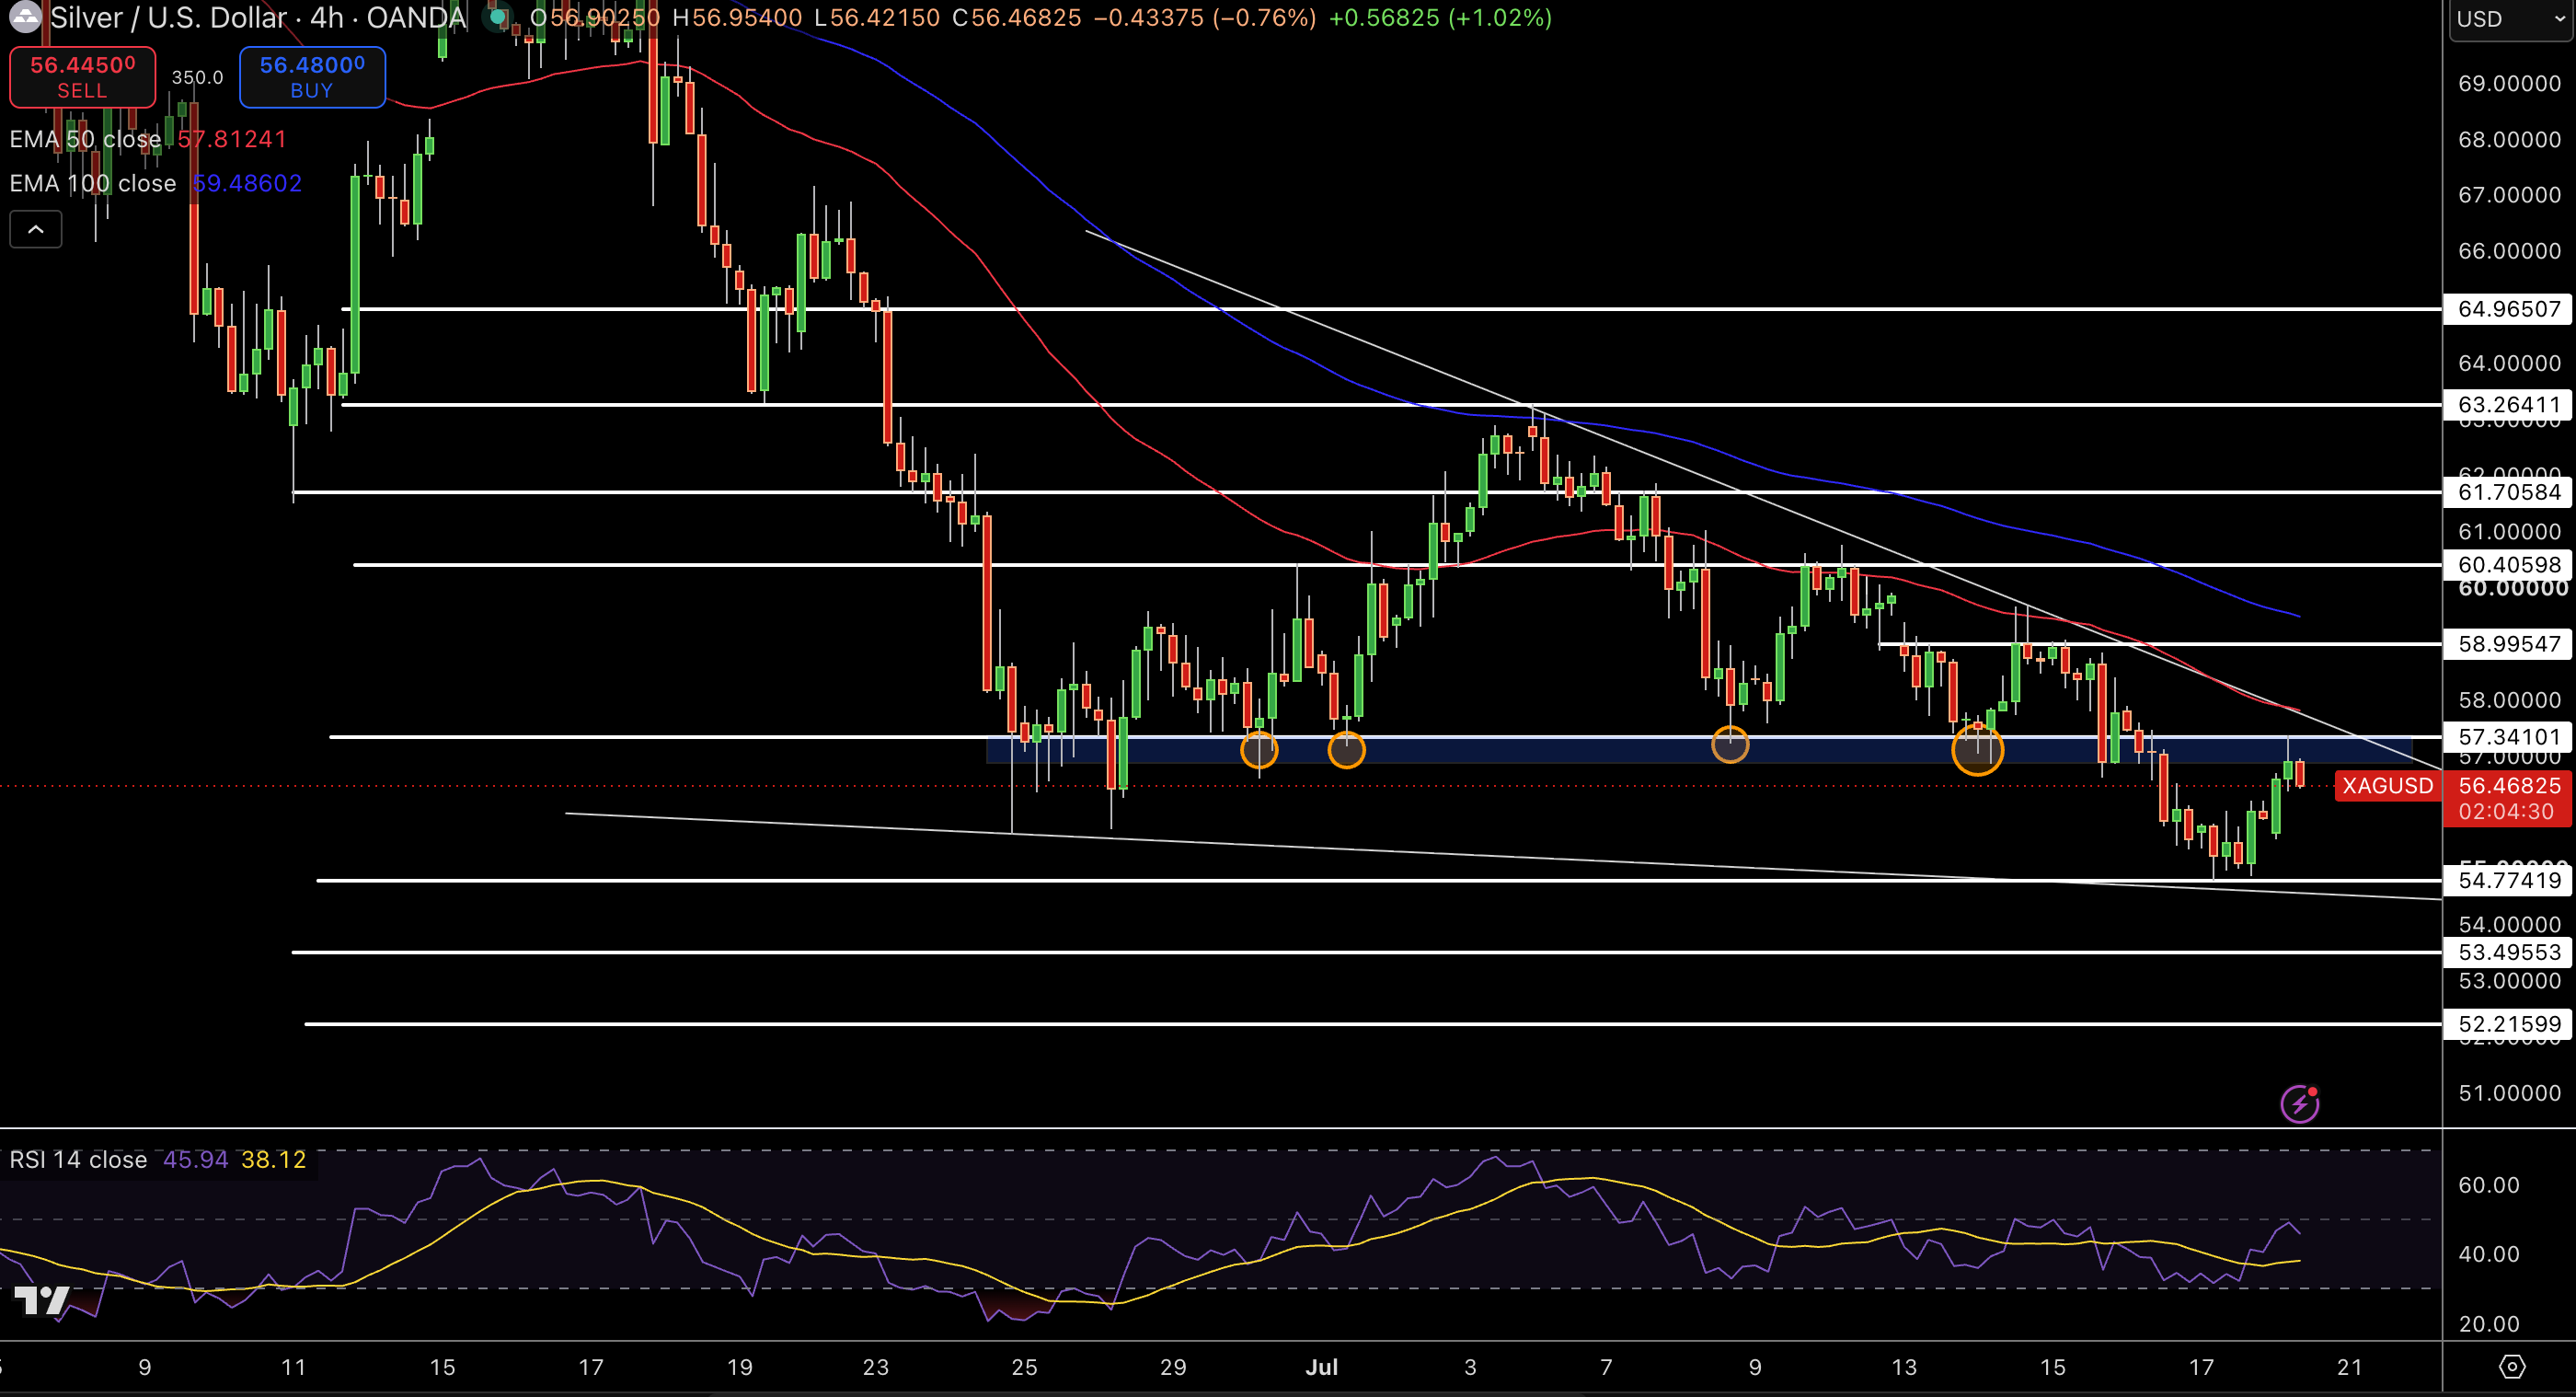Open the USD currency dropdown
This screenshot has height=1397, width=2576.
(2510, 19)
